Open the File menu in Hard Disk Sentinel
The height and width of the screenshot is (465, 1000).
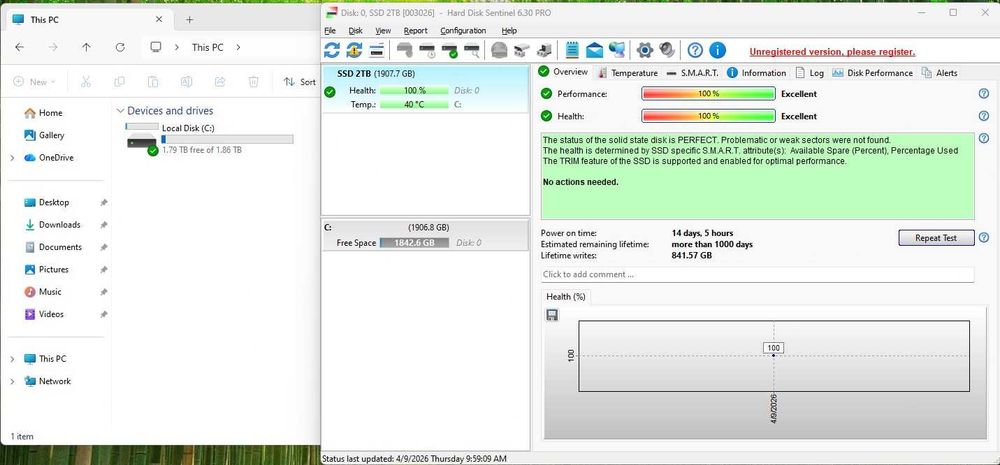330,31
